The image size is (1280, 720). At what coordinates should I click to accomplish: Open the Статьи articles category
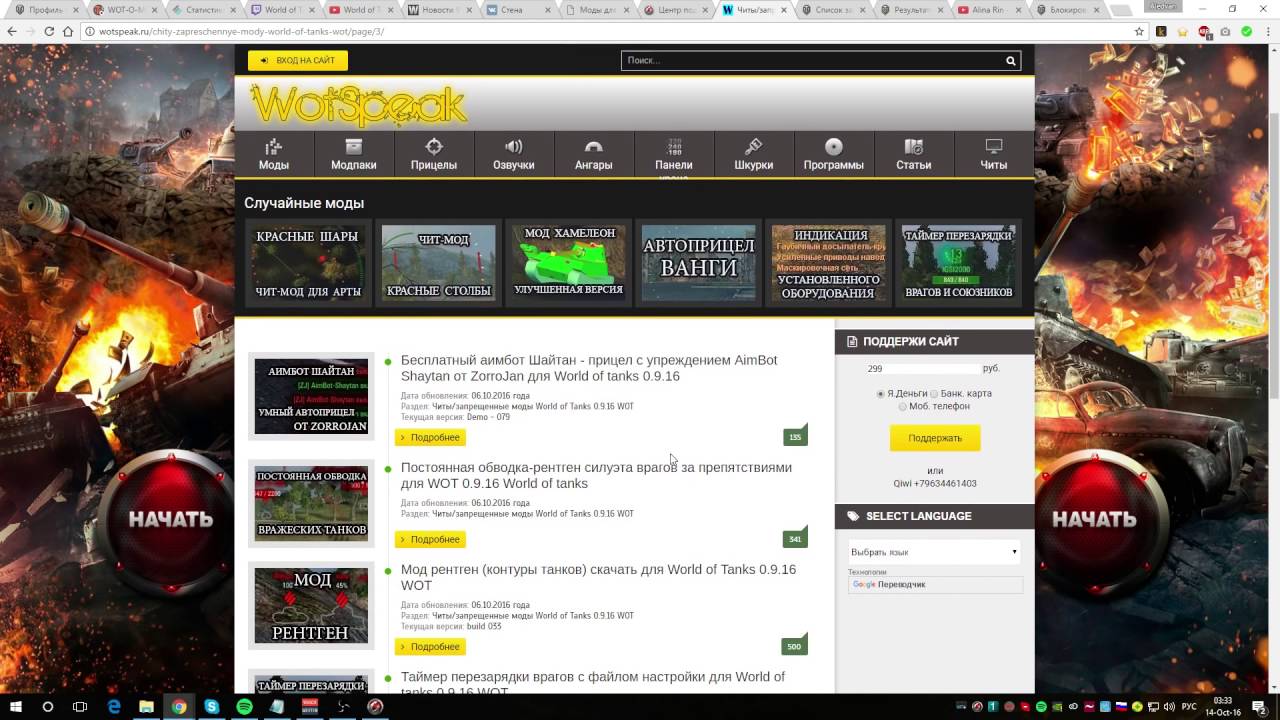point(914,154)
